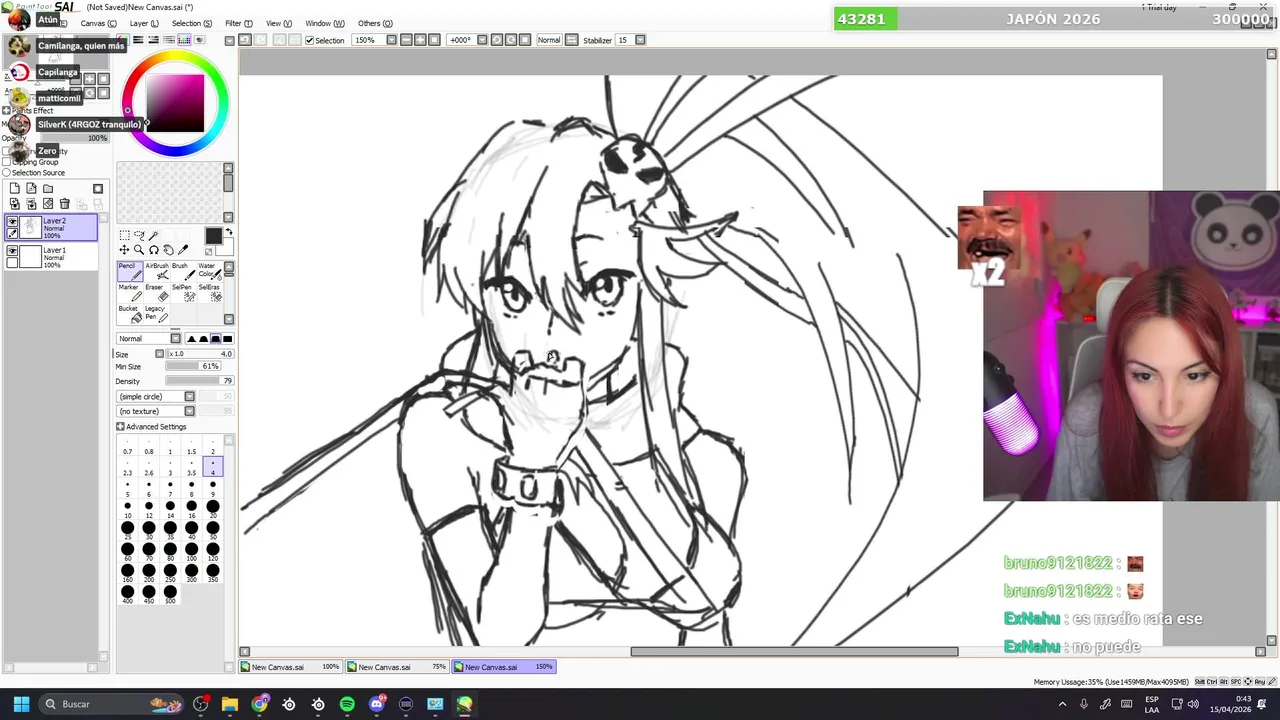Toggle visibility eye of Layer1

coord(12,251)
